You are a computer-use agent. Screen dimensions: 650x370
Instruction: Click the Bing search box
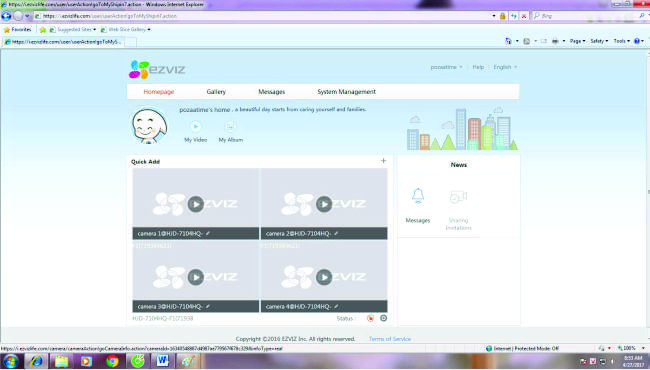pos(587,16)
